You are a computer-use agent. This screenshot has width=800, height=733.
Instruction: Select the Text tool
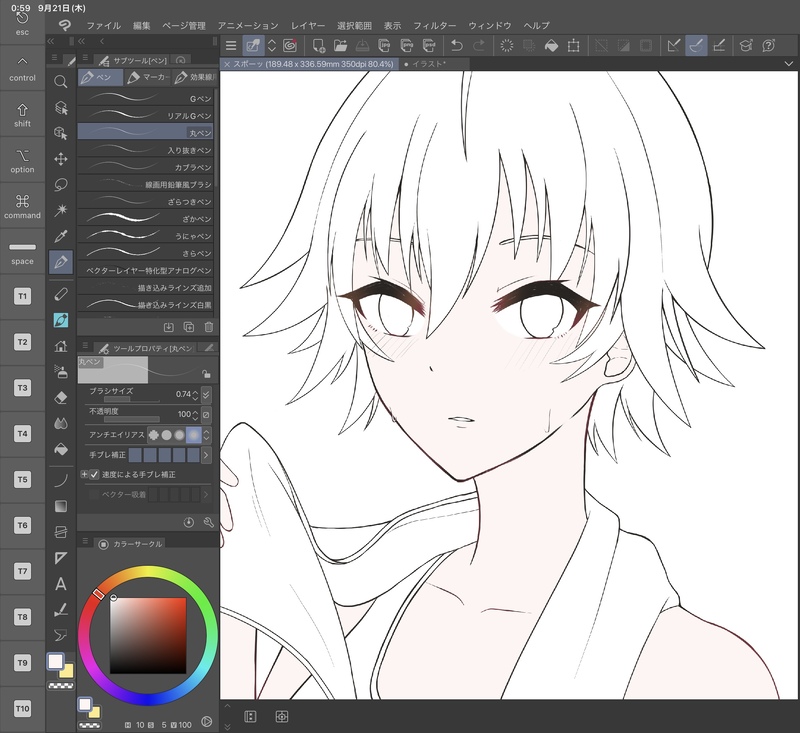pyautogui.click(x=61, y=584)
